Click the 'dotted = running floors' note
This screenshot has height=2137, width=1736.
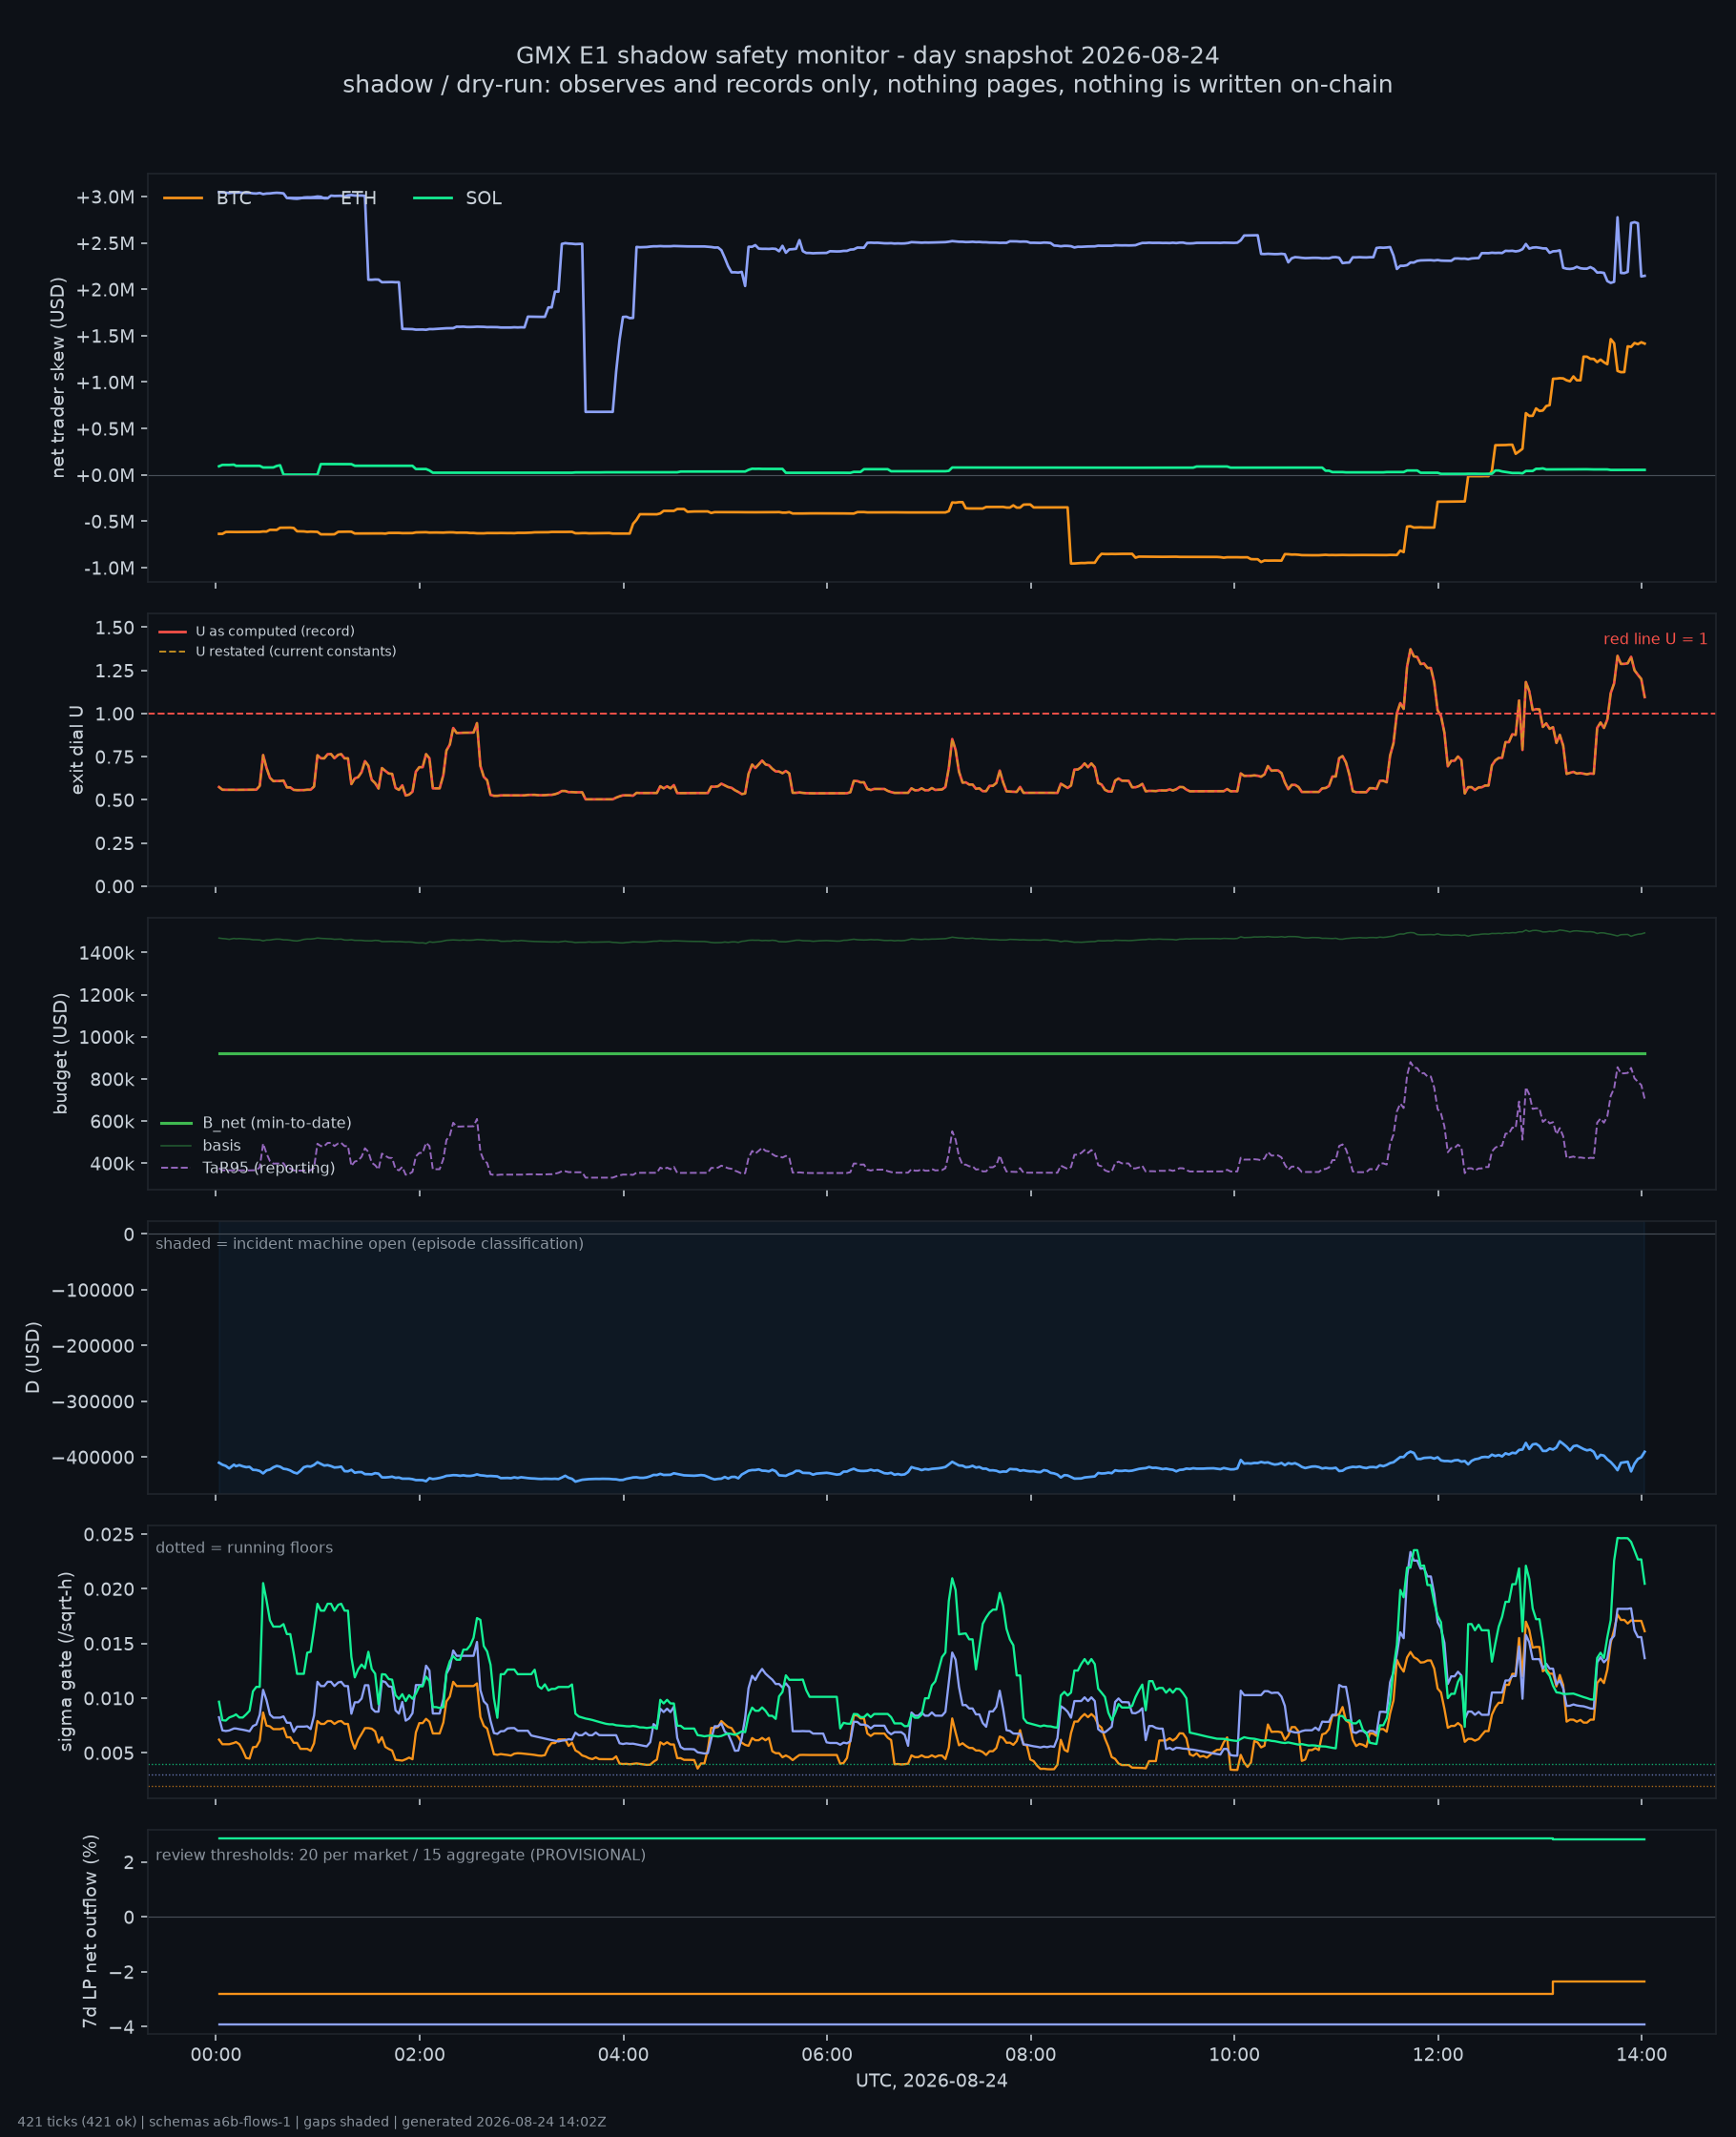244,1547
